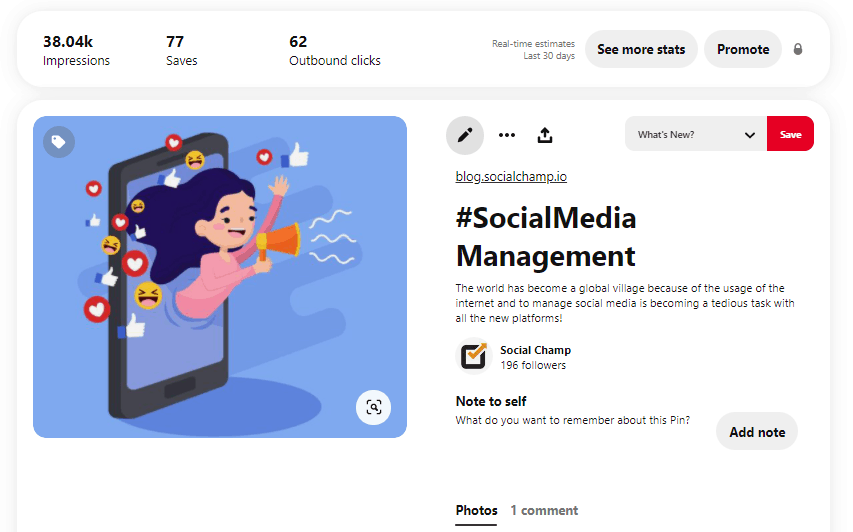
Task: Open visual search lens icon on image
Action: 373,407
